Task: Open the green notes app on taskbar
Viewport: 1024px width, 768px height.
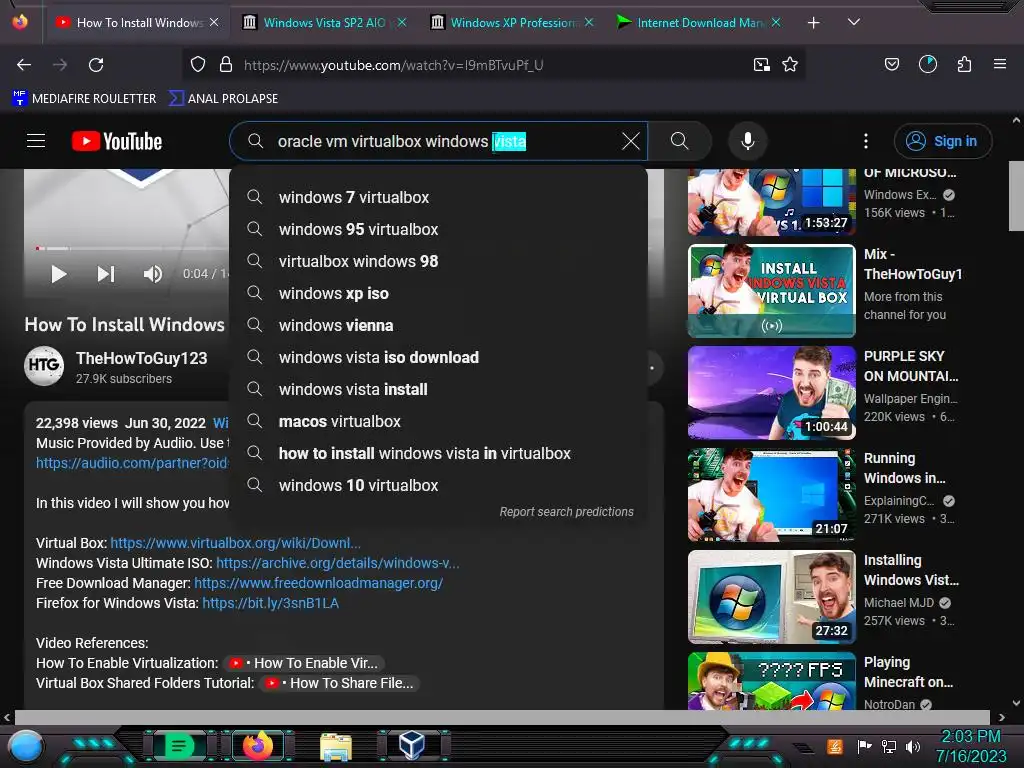Action: (178, 746)
